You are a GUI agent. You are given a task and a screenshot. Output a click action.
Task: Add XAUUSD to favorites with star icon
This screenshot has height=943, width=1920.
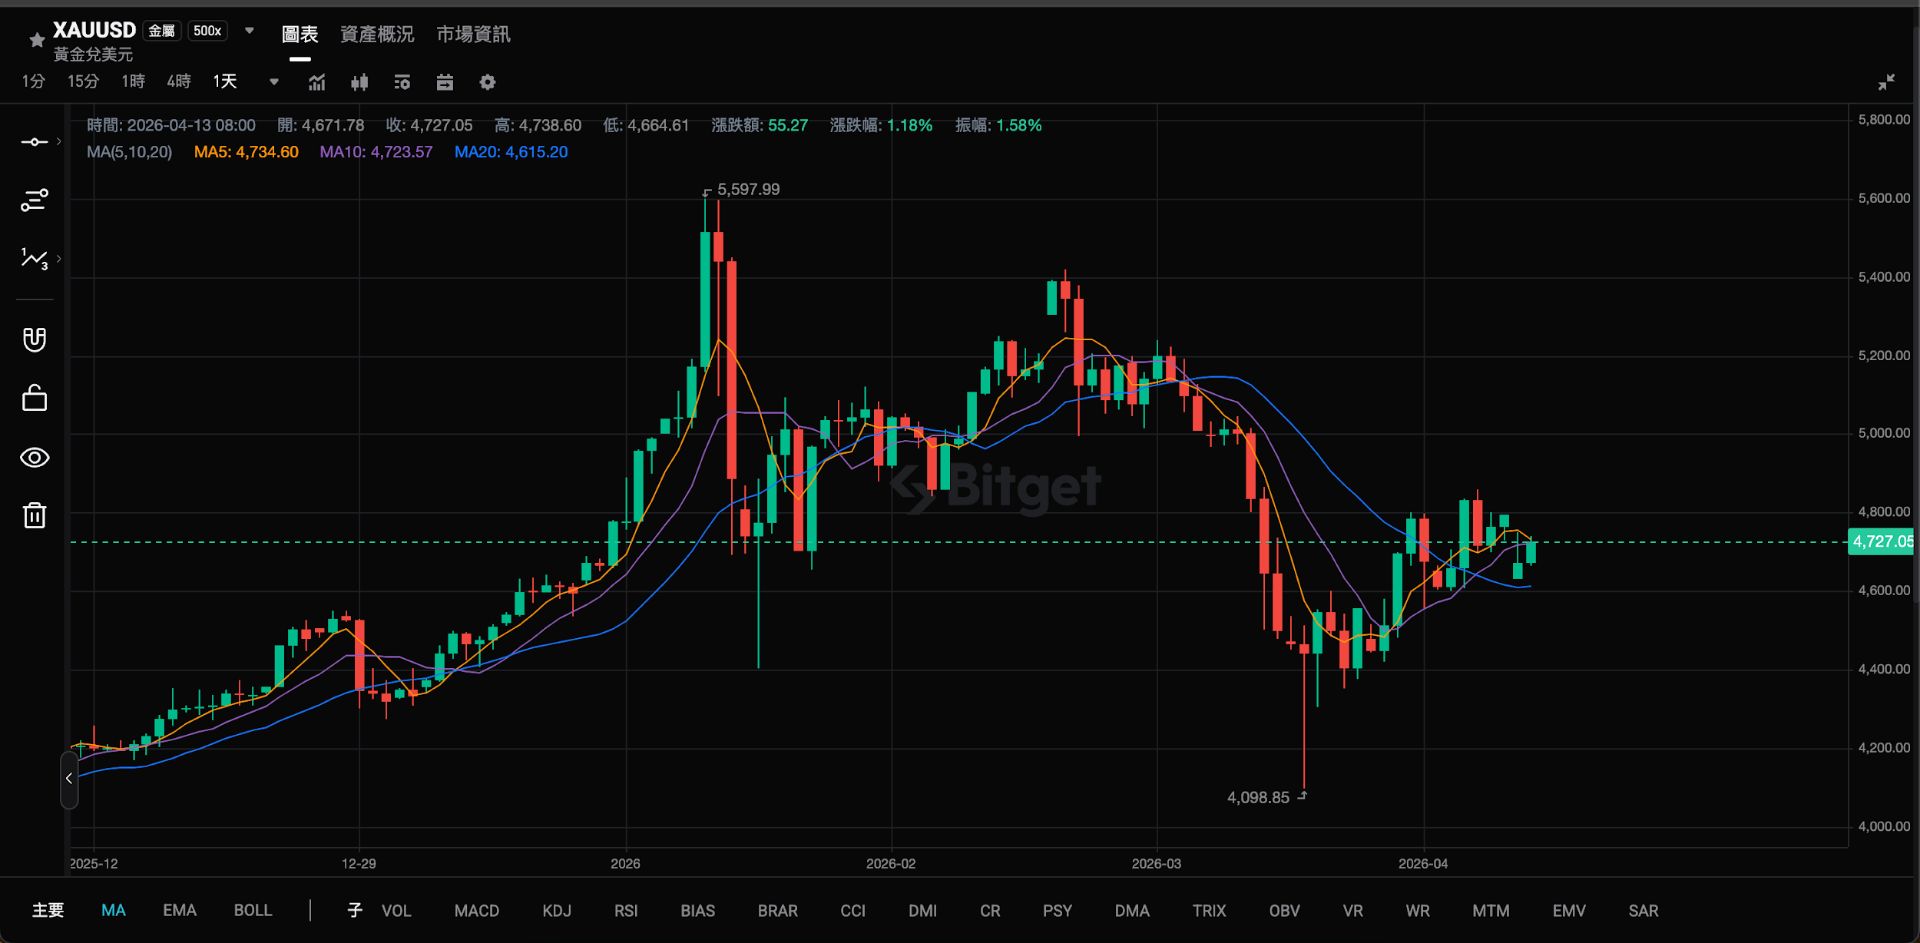click(x=37, y=40)
